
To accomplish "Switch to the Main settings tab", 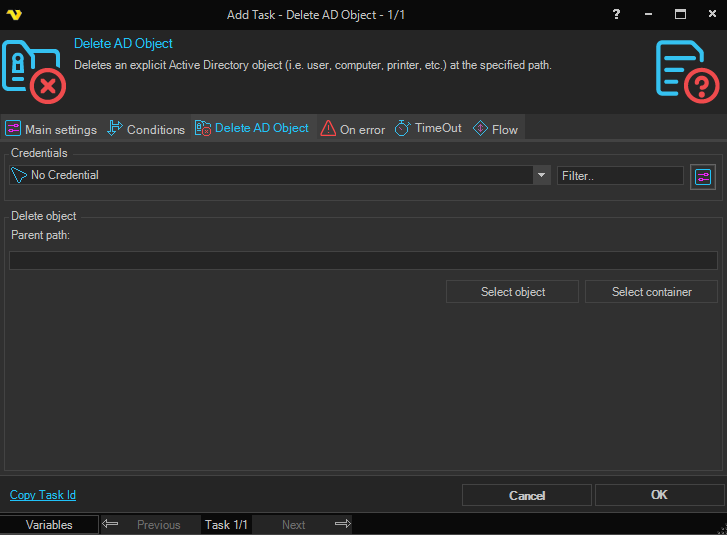I will (51, 129).
